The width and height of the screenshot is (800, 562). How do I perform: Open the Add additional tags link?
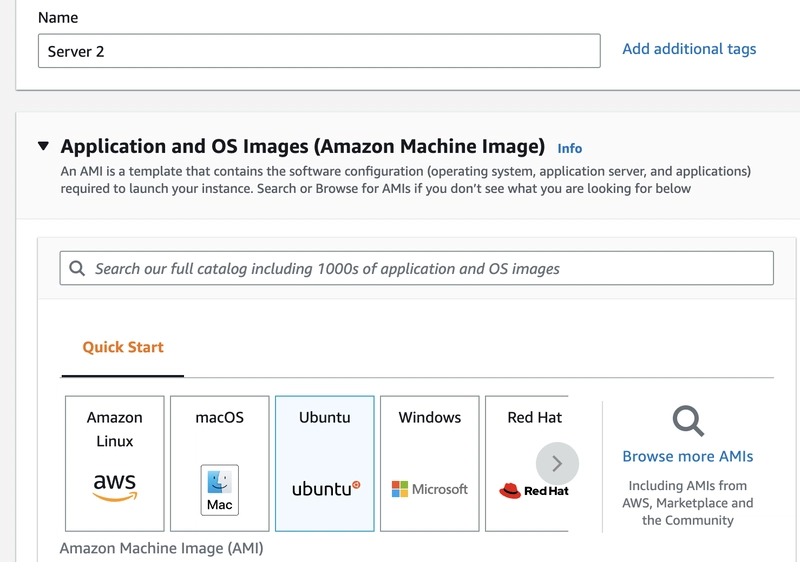point(689,49)
